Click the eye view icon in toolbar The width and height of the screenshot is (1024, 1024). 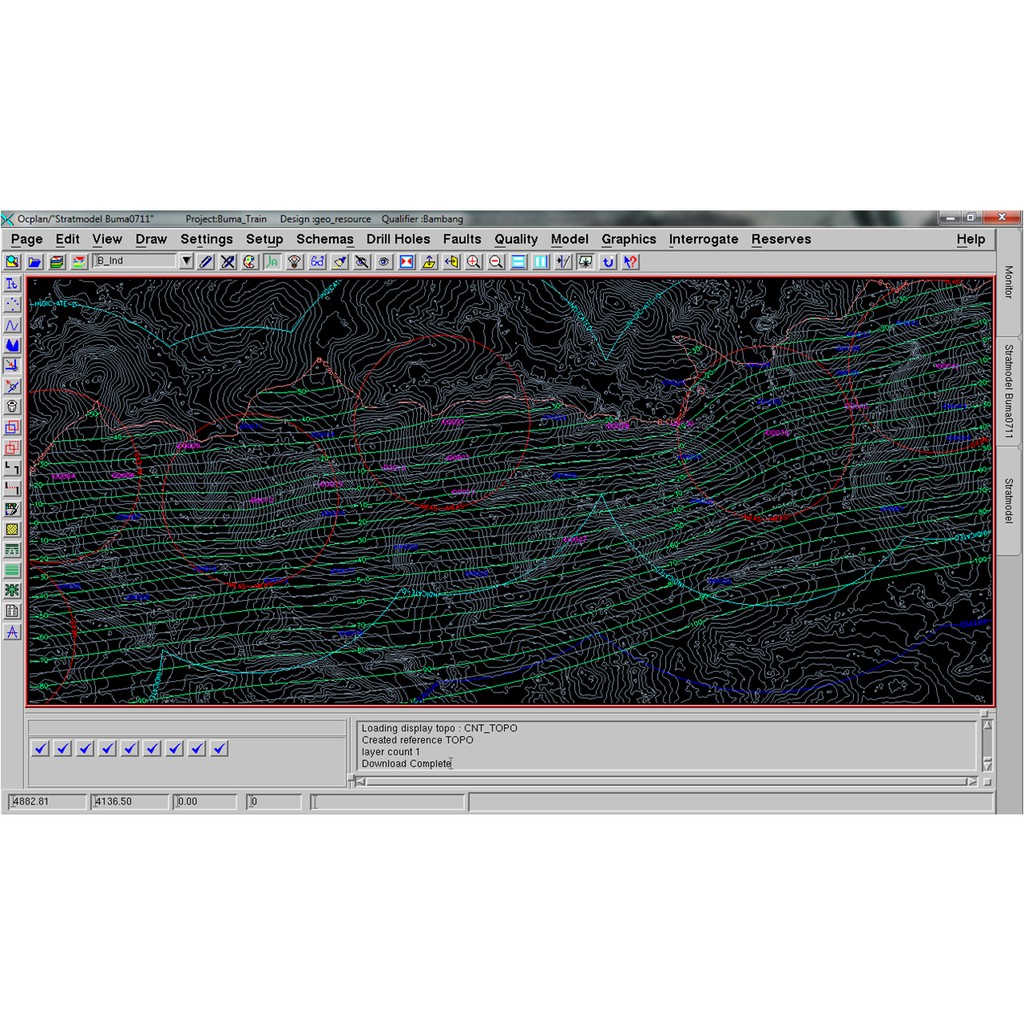pos(384,262)
